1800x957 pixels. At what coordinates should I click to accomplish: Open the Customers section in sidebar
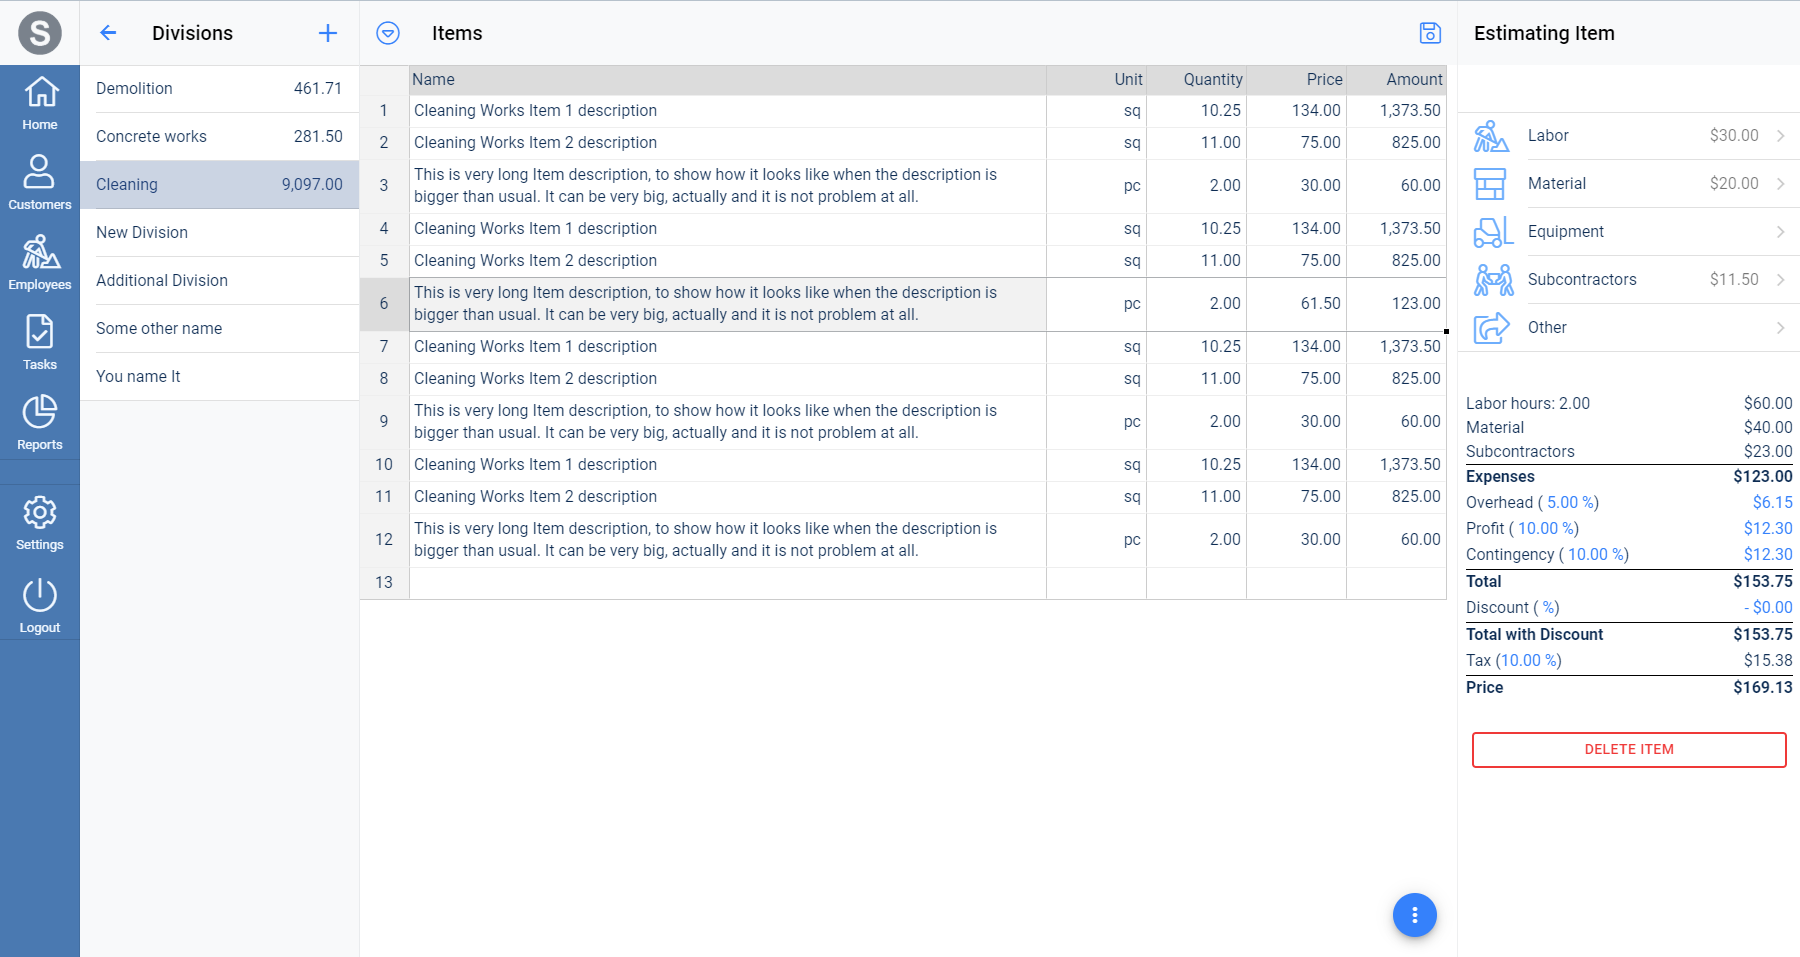click(40, 182)
